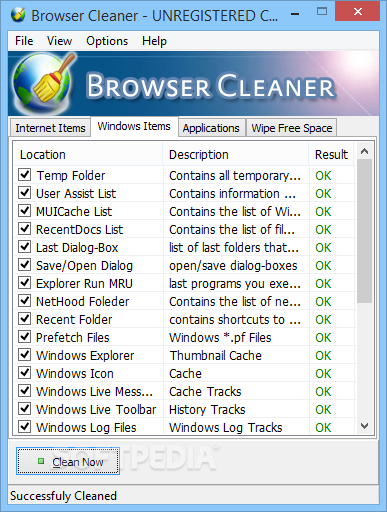
Task: Select the 'Thumbnail Cache' description cell
Action: coord(216,356)
